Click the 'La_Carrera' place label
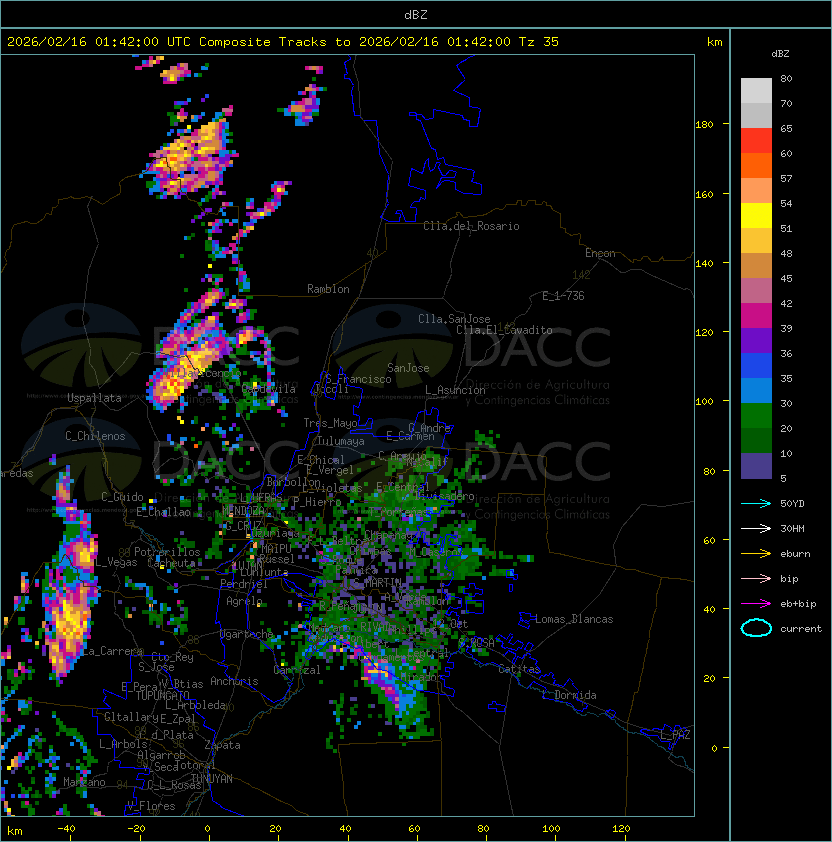Image resolution: width=832 pixels, height=842 pixels. [112, 651]
